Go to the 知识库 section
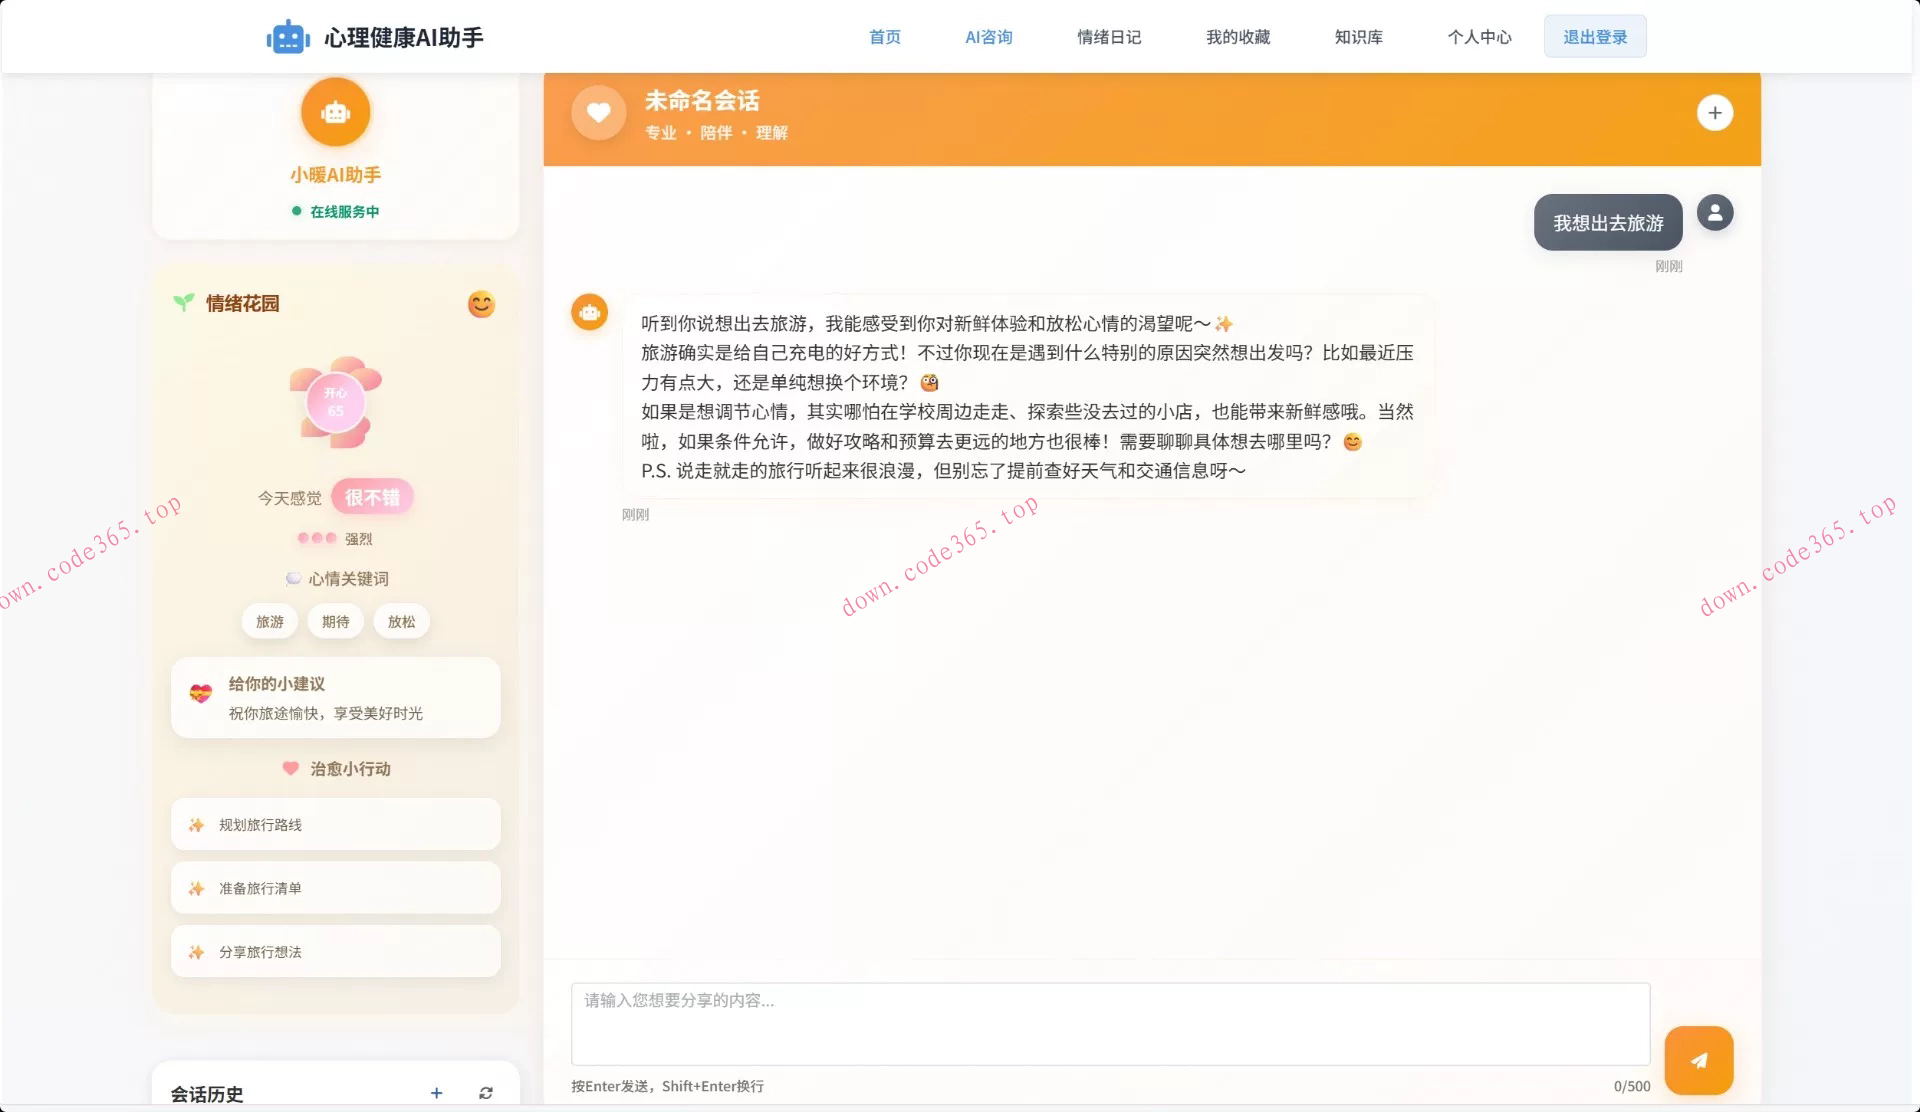1920x1112 pixels. pyautogui.click(x=1357, y=37)
